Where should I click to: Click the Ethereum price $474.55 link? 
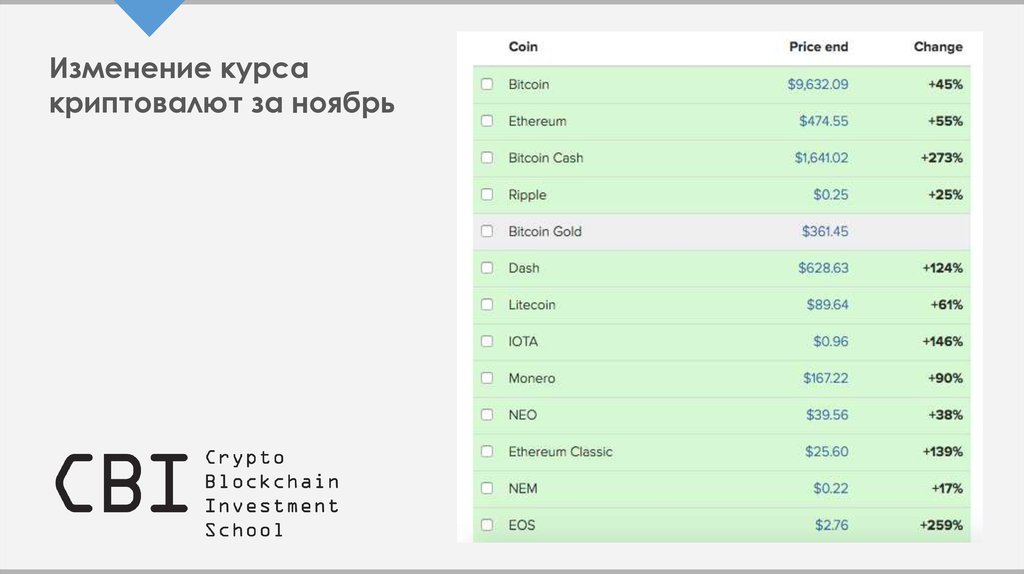coord(823,121)
